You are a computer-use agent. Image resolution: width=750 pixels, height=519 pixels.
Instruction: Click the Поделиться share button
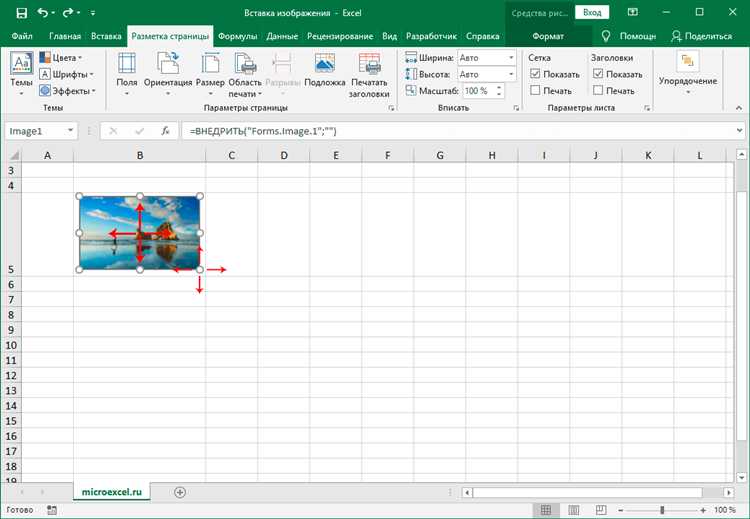pos(701,36)
